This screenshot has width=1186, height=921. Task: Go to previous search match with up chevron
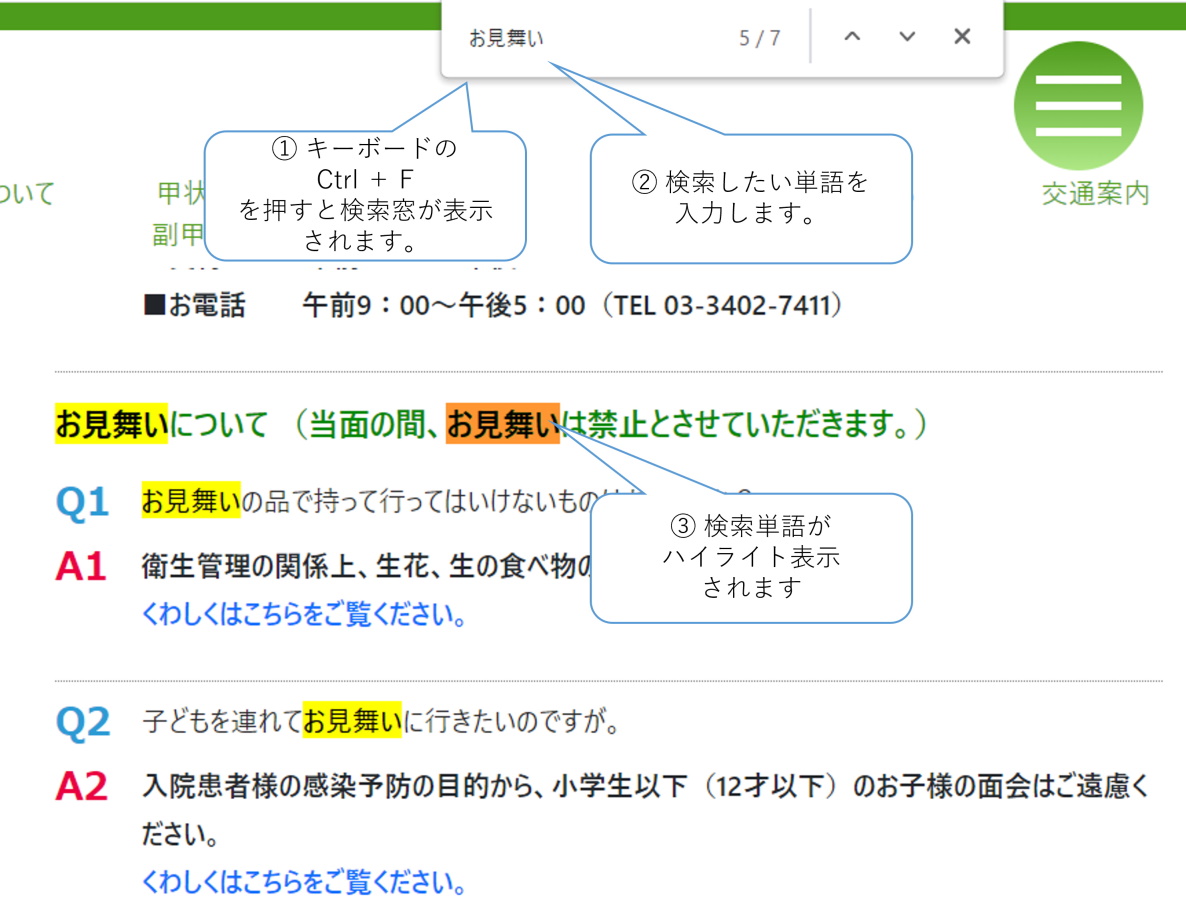(x=852, y=37)
